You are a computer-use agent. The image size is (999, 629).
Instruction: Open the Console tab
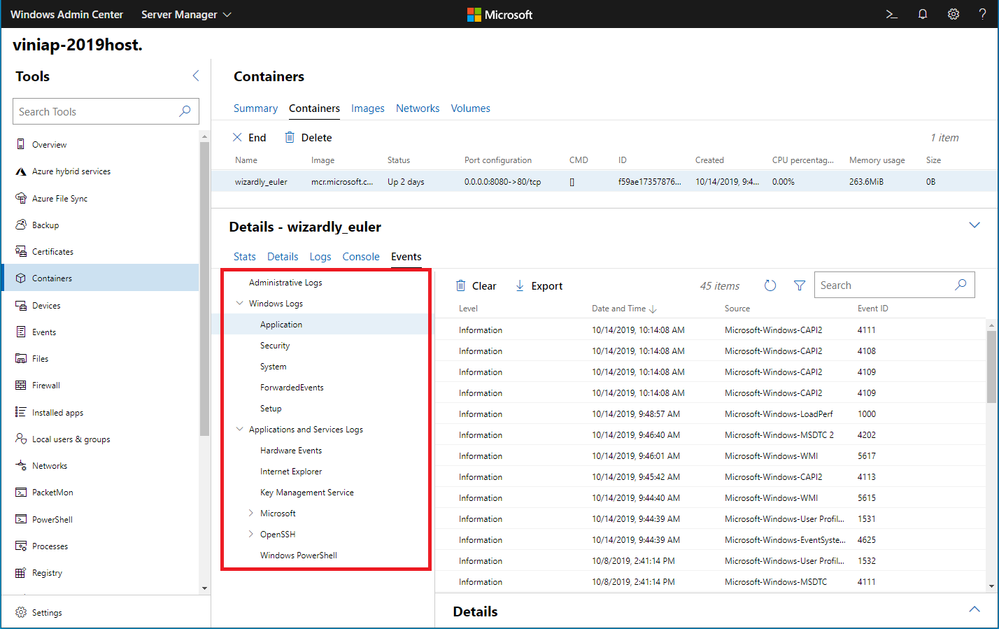[361, 256]
